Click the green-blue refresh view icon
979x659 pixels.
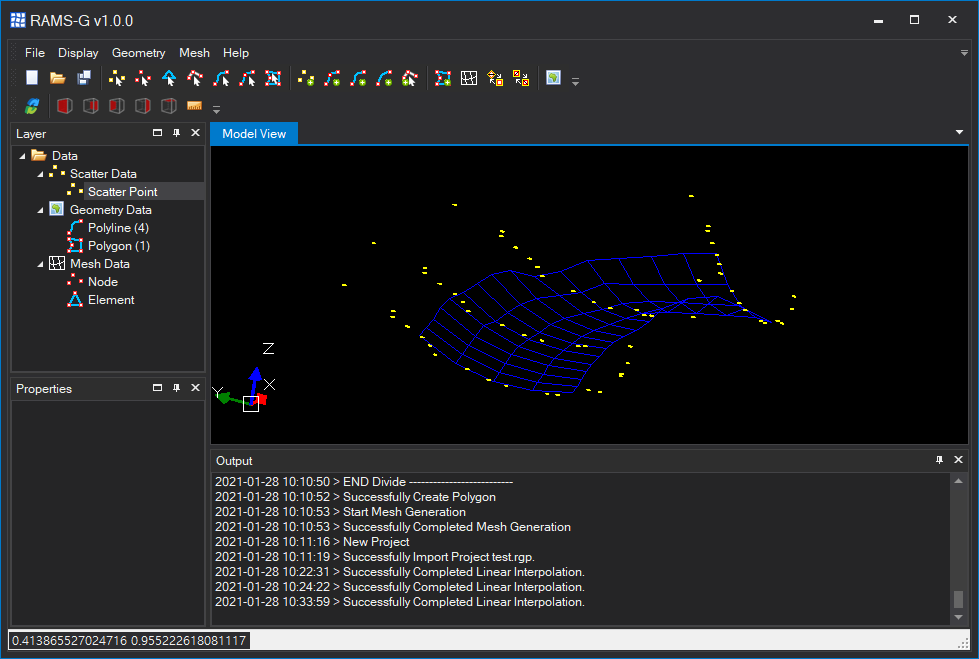32,106
